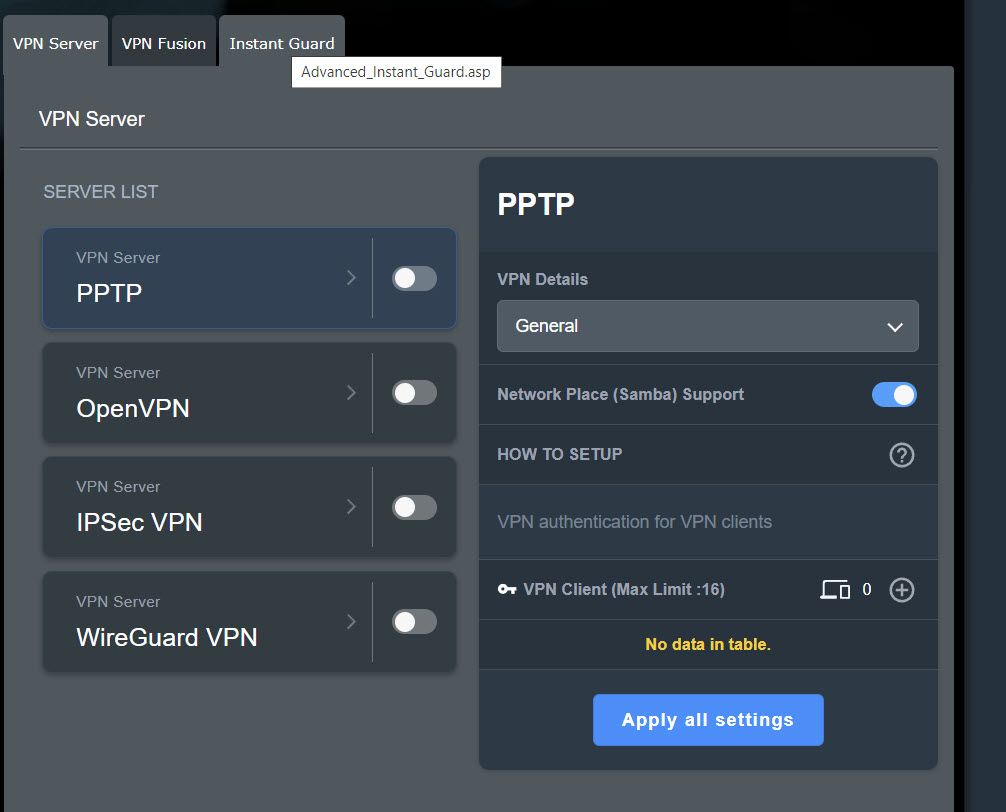
Task: Expand IPSec VPN entry chevron
Action: coord(351,507)
